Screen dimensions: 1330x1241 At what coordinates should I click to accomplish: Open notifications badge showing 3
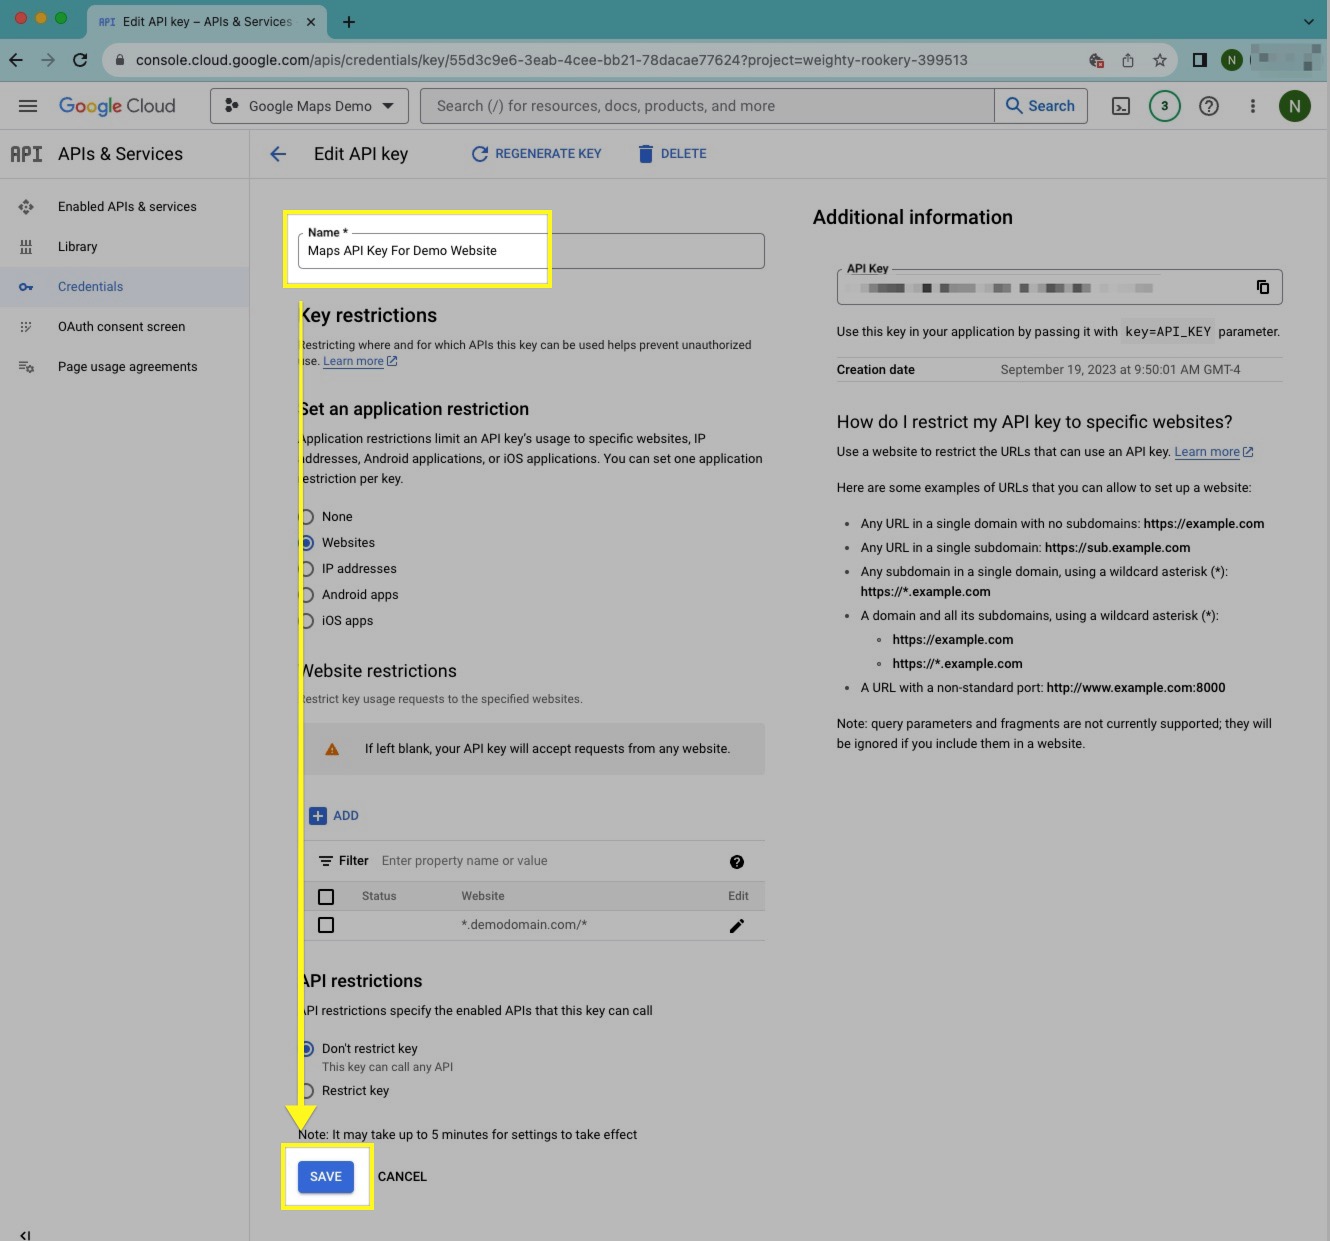tap(1164, 106)
